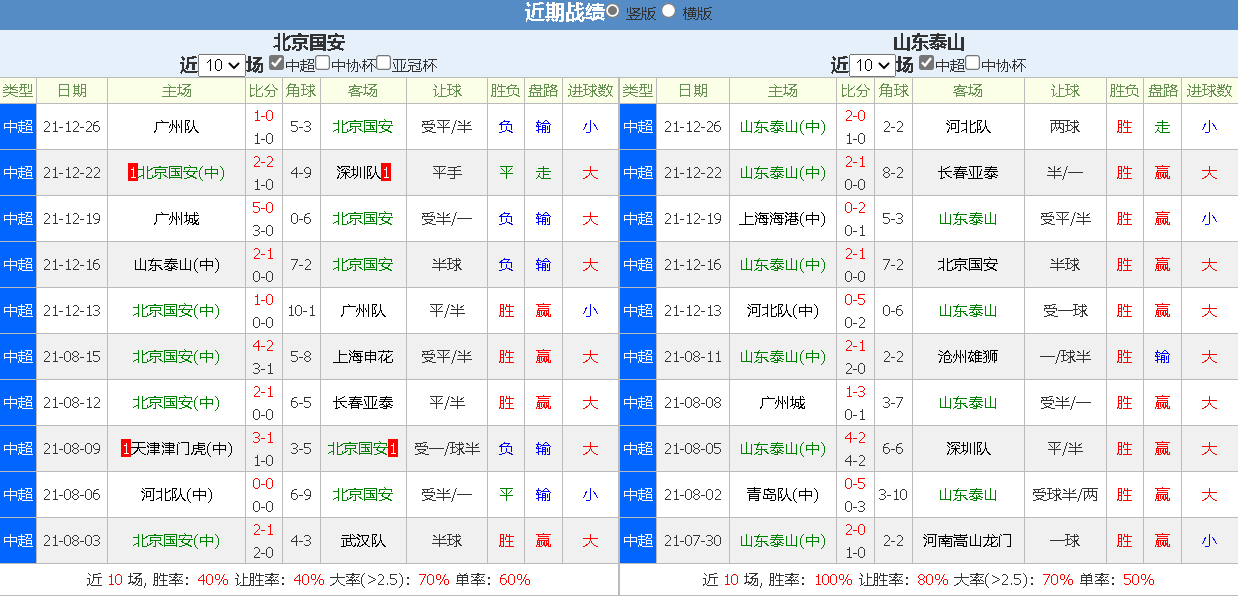Click 长春亚泰 in 山东泰山 21-12-22 row
Image resolution: width=1238 pixels, height=596 pixels.
(x=968, y=173)
